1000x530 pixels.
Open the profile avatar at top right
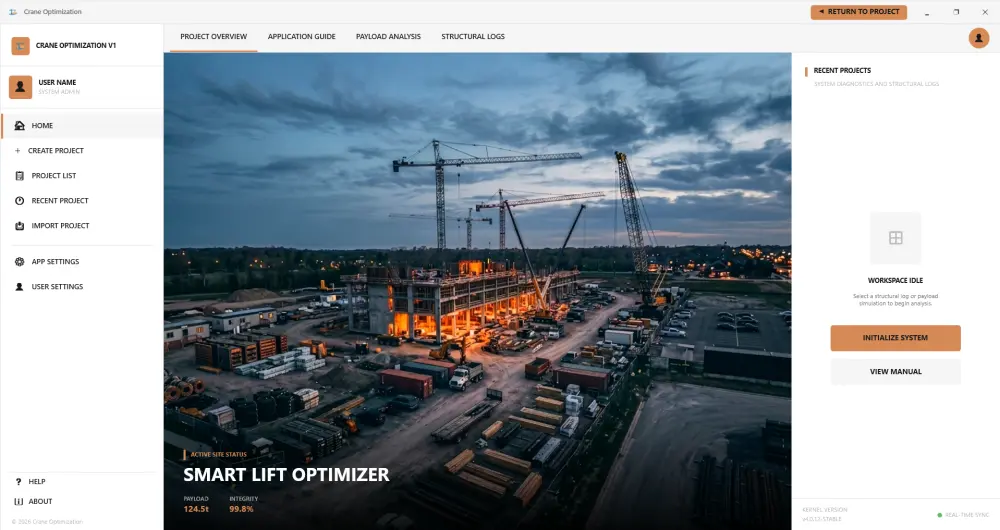click(x=979, y=38)
